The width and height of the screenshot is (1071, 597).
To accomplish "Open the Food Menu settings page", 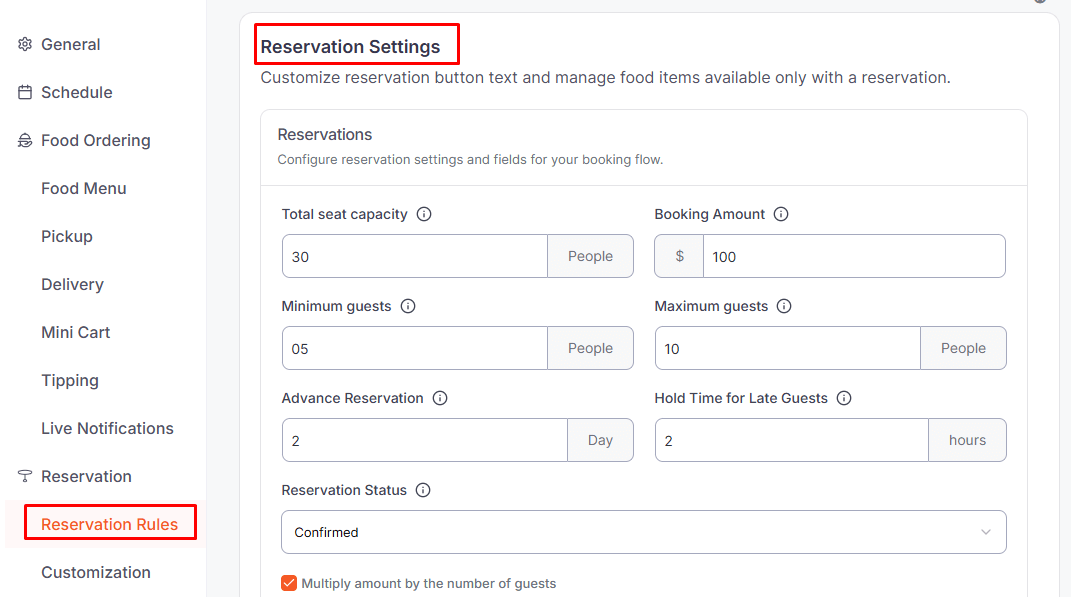I will 83,188.
